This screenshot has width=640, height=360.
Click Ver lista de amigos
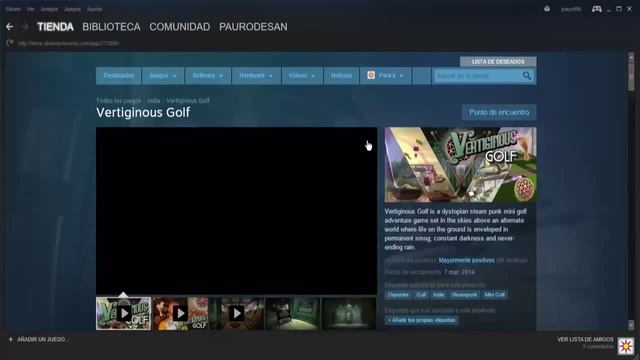coord(585,339)
